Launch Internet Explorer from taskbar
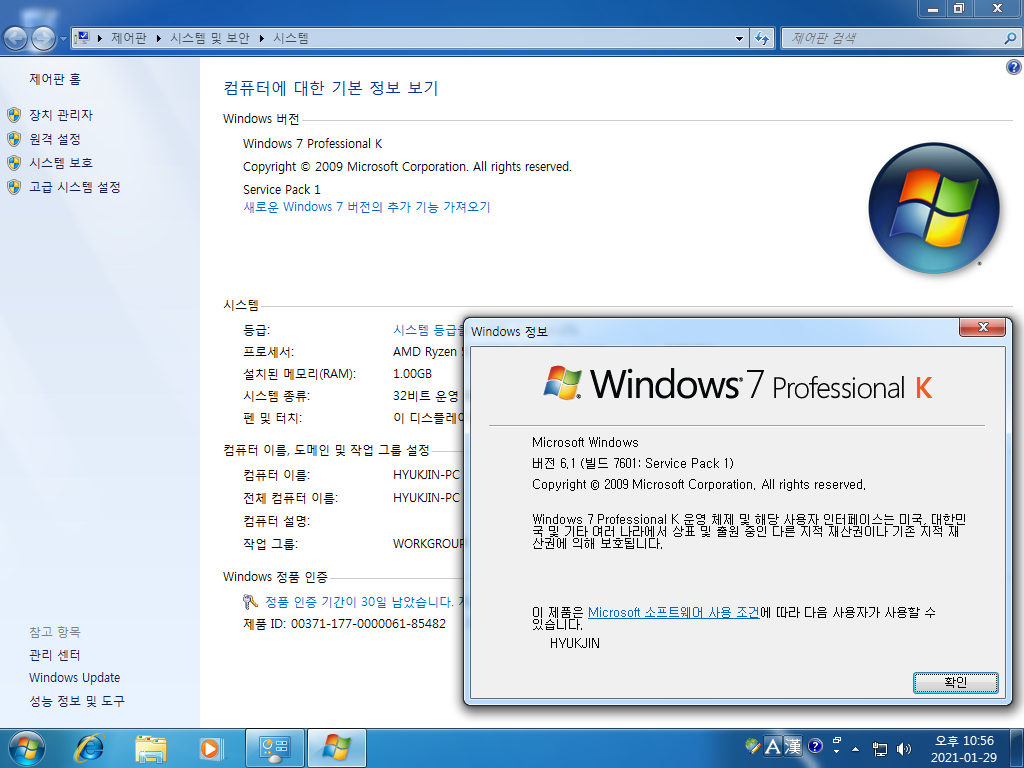The image size is (1024, 768). tap(89, 748)
